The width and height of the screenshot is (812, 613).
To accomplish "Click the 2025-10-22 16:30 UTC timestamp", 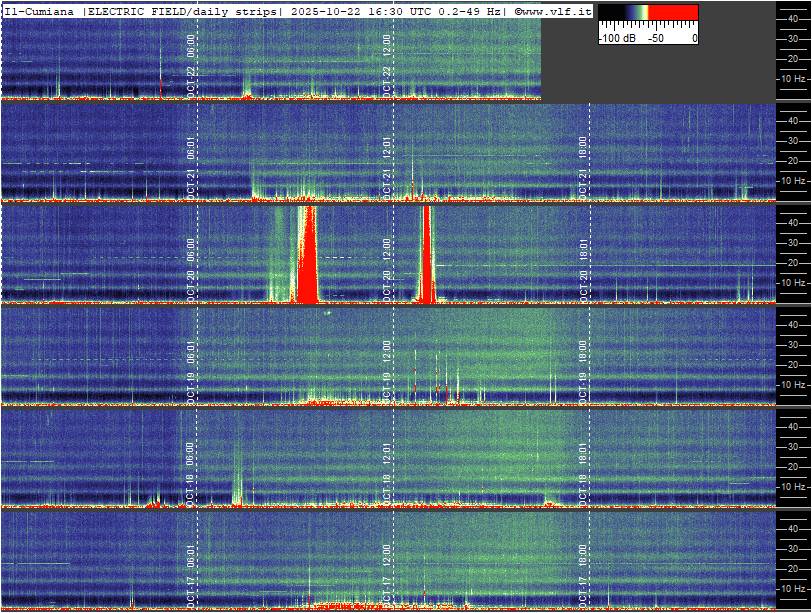I will click(x=350, y=10).
